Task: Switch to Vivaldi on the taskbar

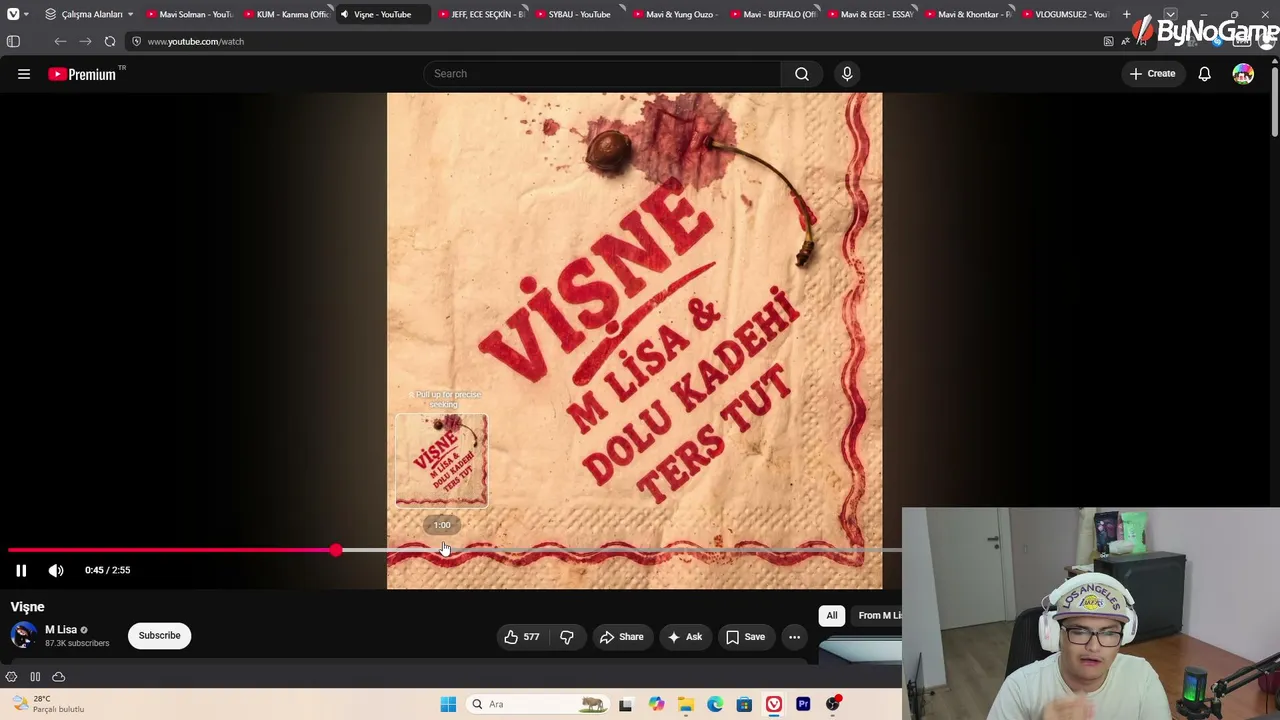Action: pos(774,704)
